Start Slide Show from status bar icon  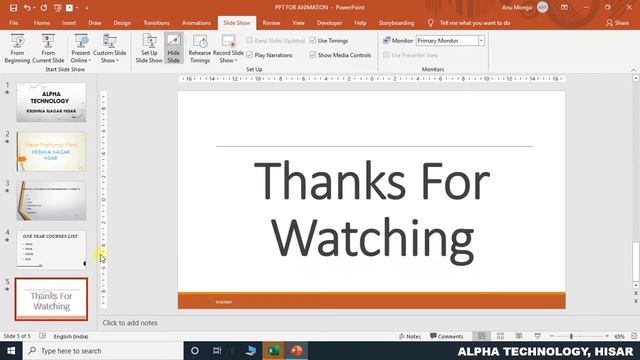[x=538, y=336]
